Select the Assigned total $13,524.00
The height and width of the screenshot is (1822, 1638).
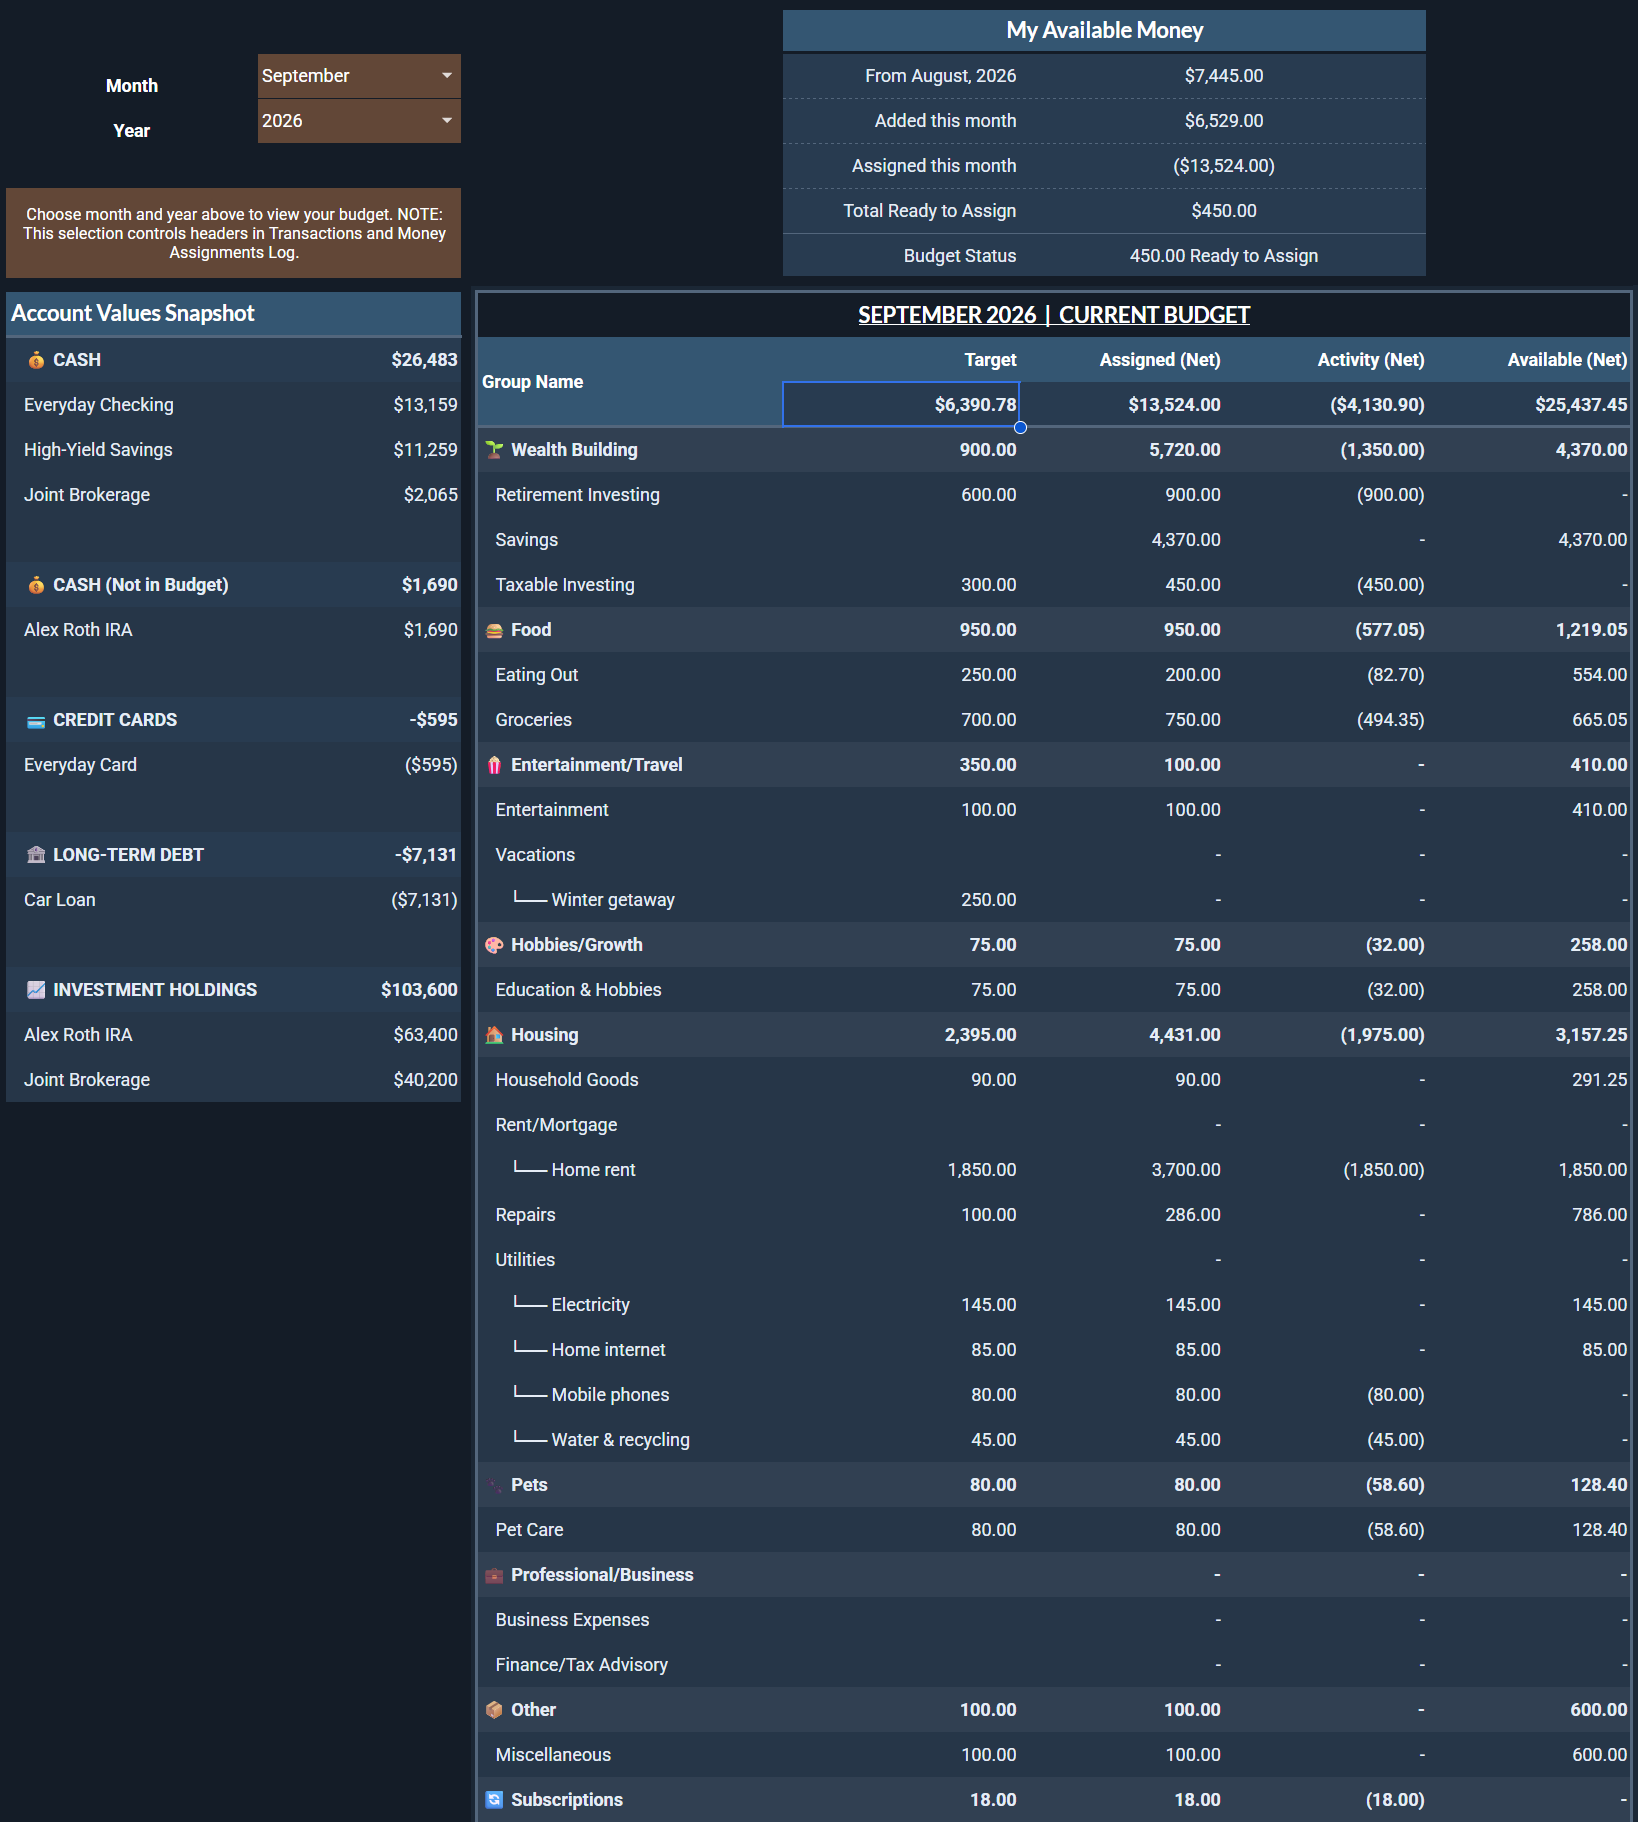pos(1174,405)
